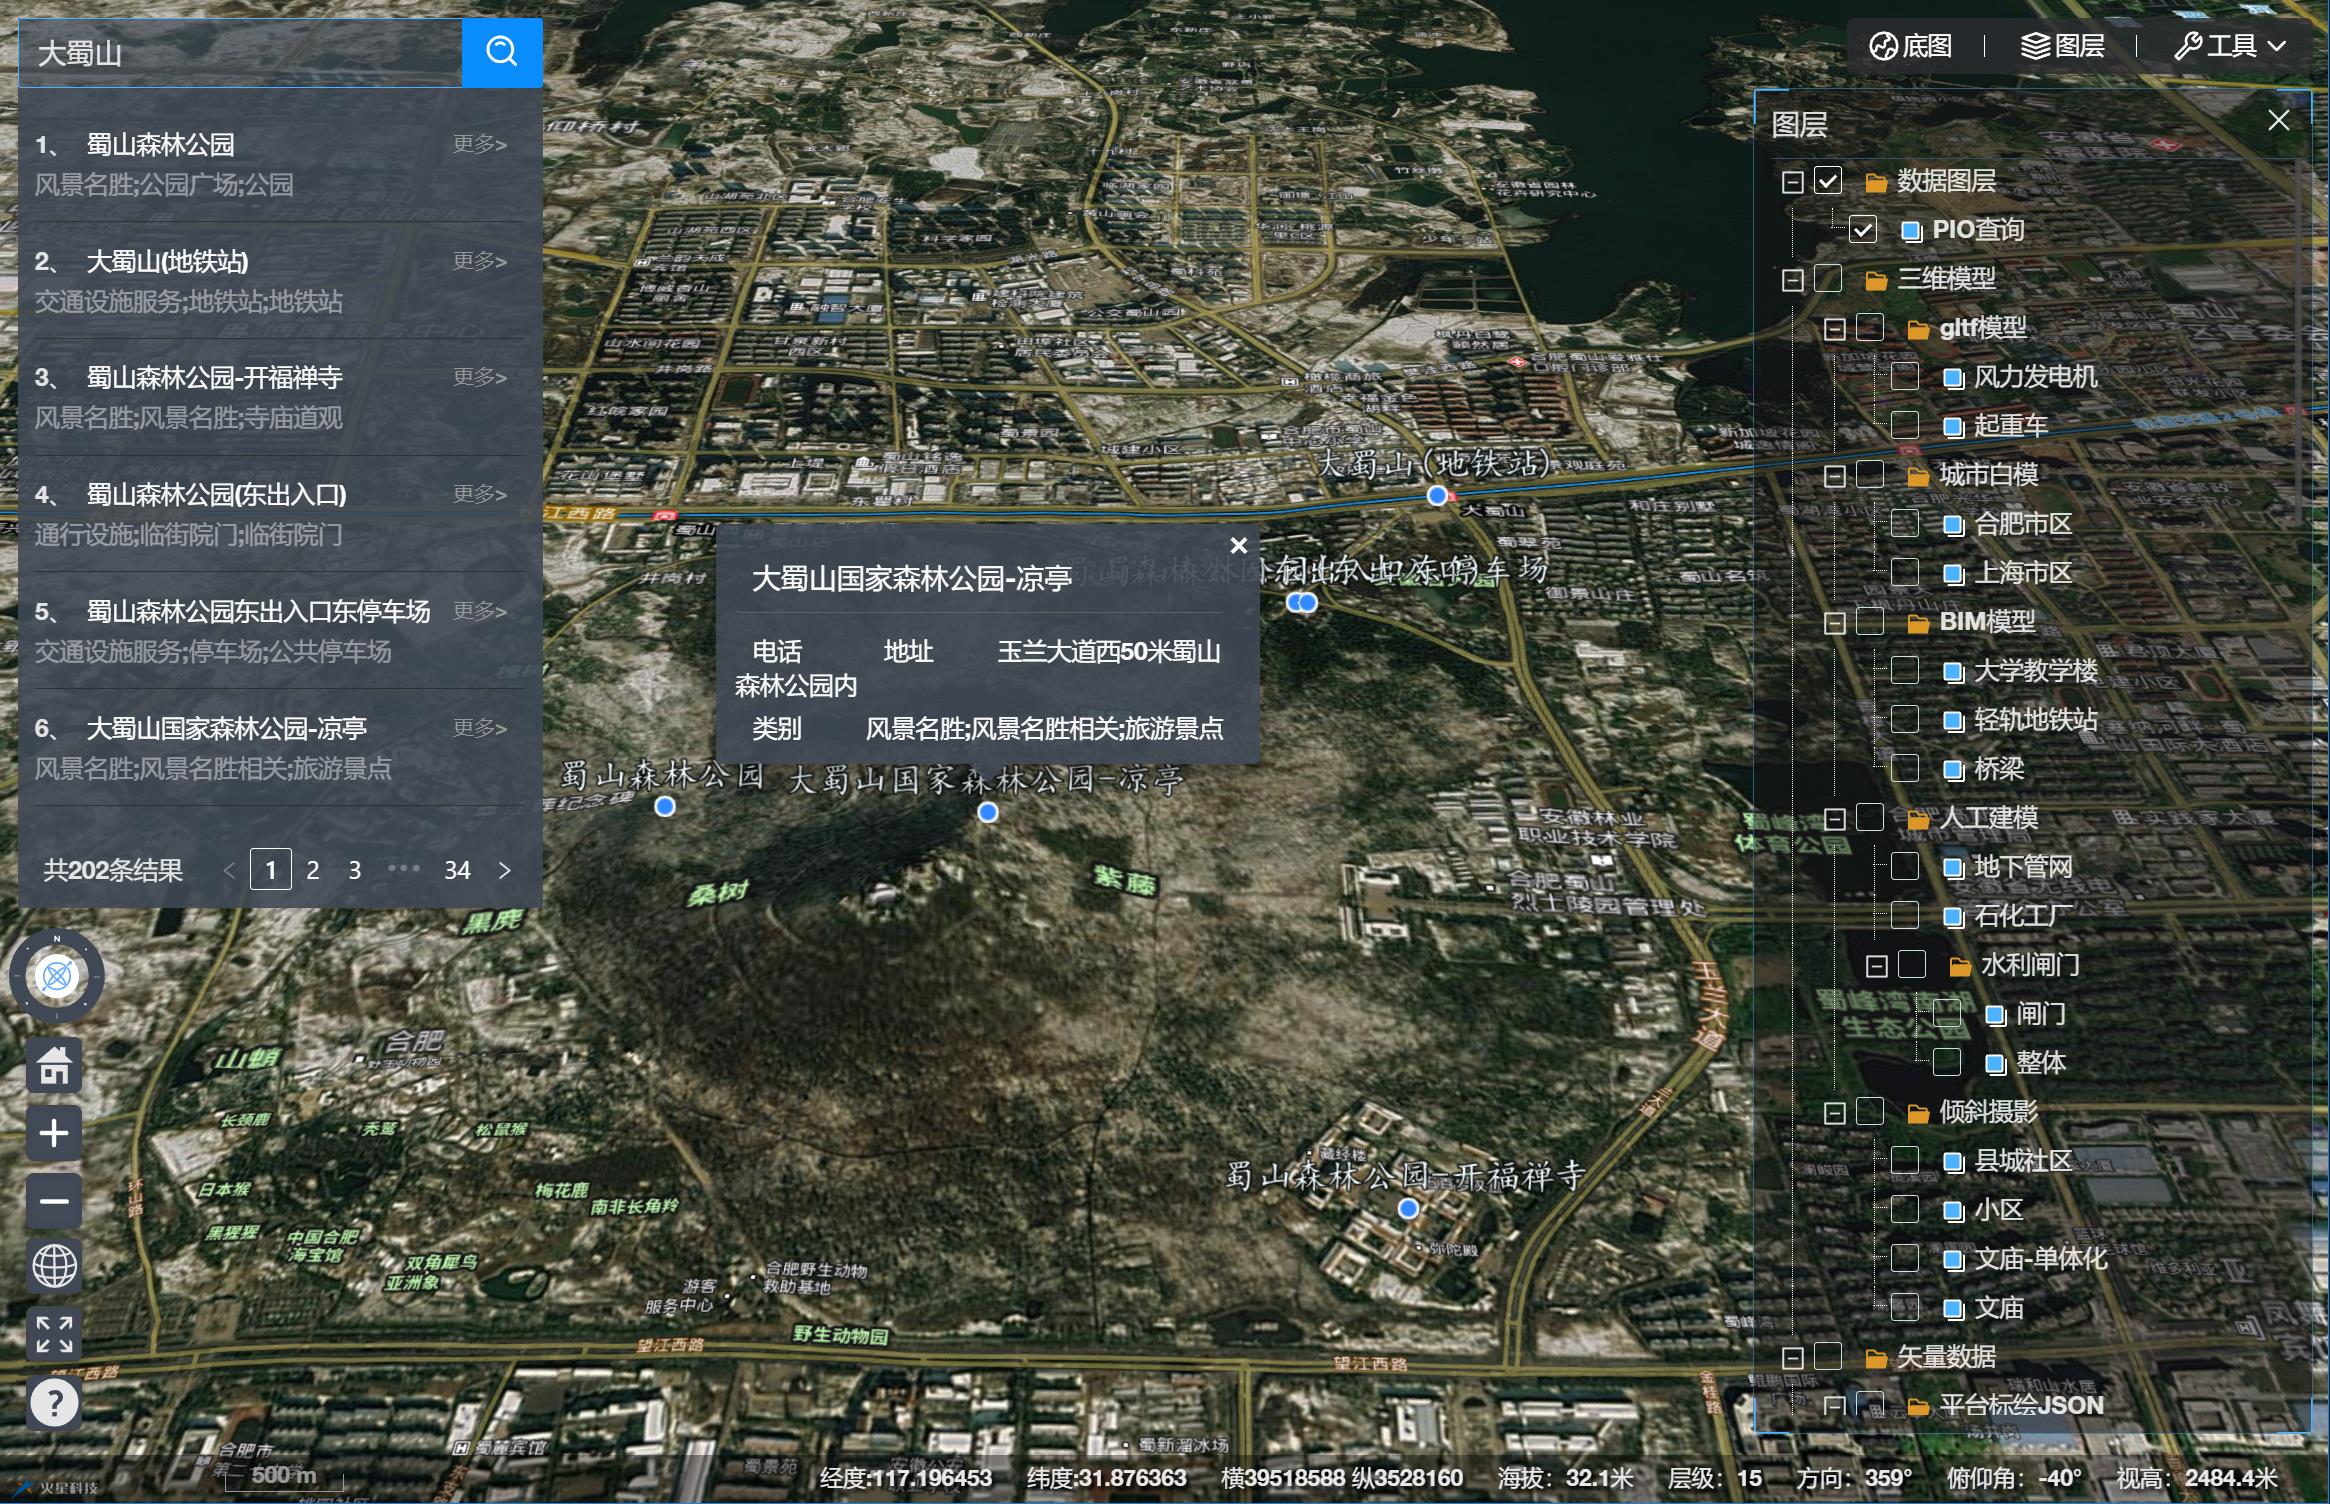Zoom in with the plus button

54,1133
